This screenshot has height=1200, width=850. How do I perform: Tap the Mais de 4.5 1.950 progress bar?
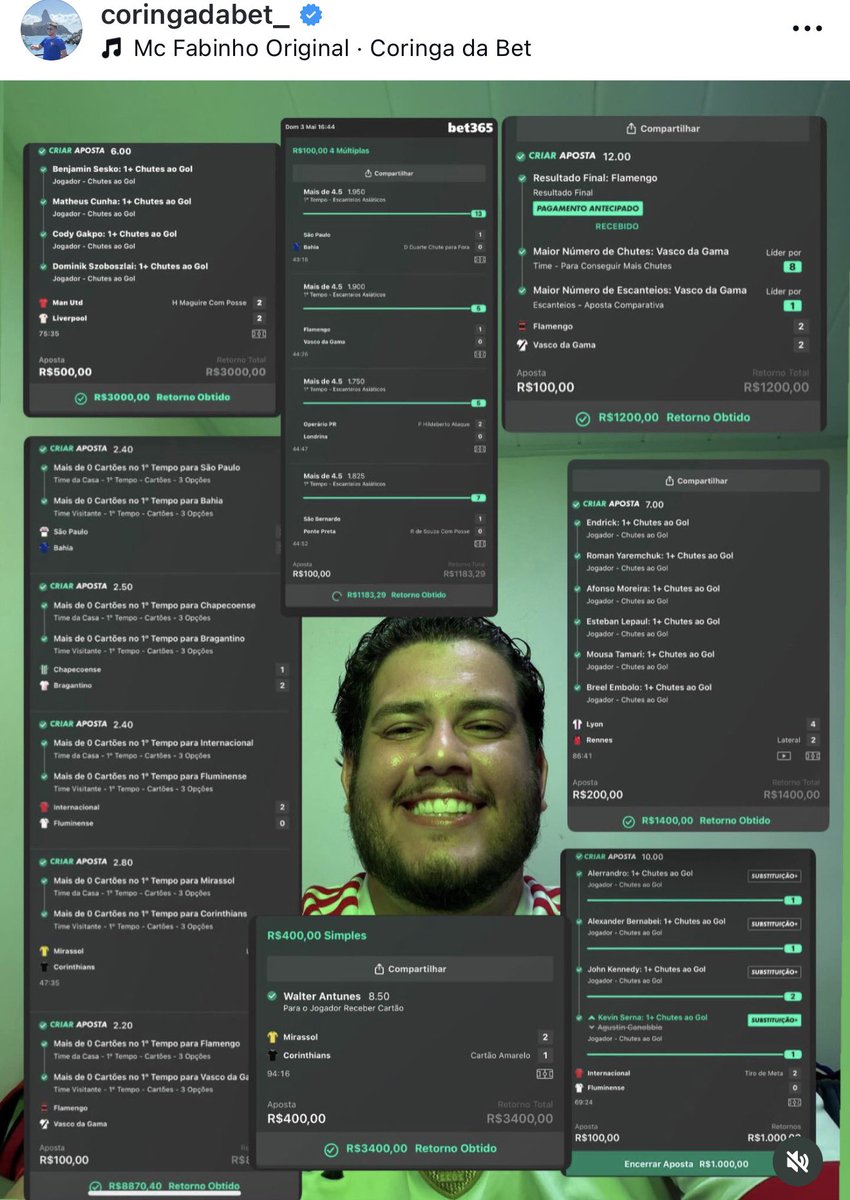click(394, 213)
